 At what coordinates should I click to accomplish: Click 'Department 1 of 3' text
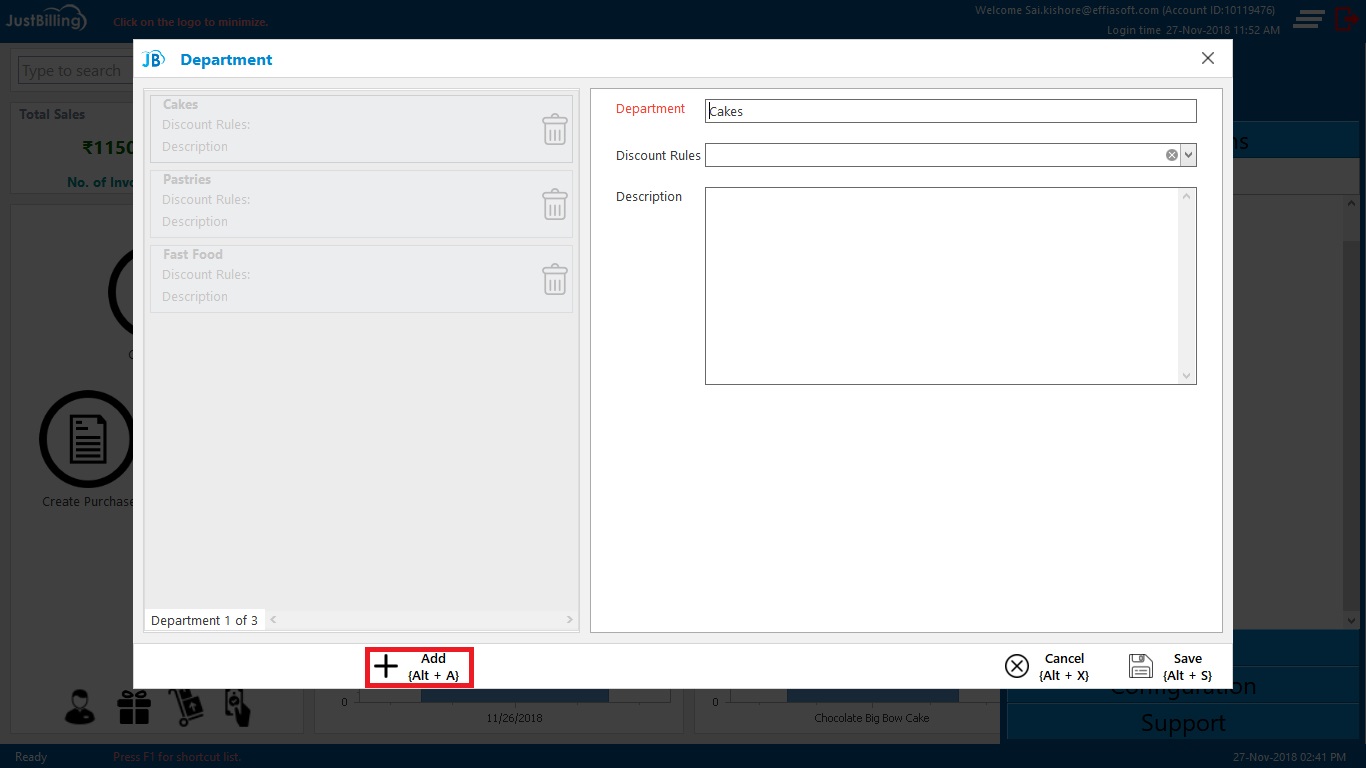(x=204, y=620)
